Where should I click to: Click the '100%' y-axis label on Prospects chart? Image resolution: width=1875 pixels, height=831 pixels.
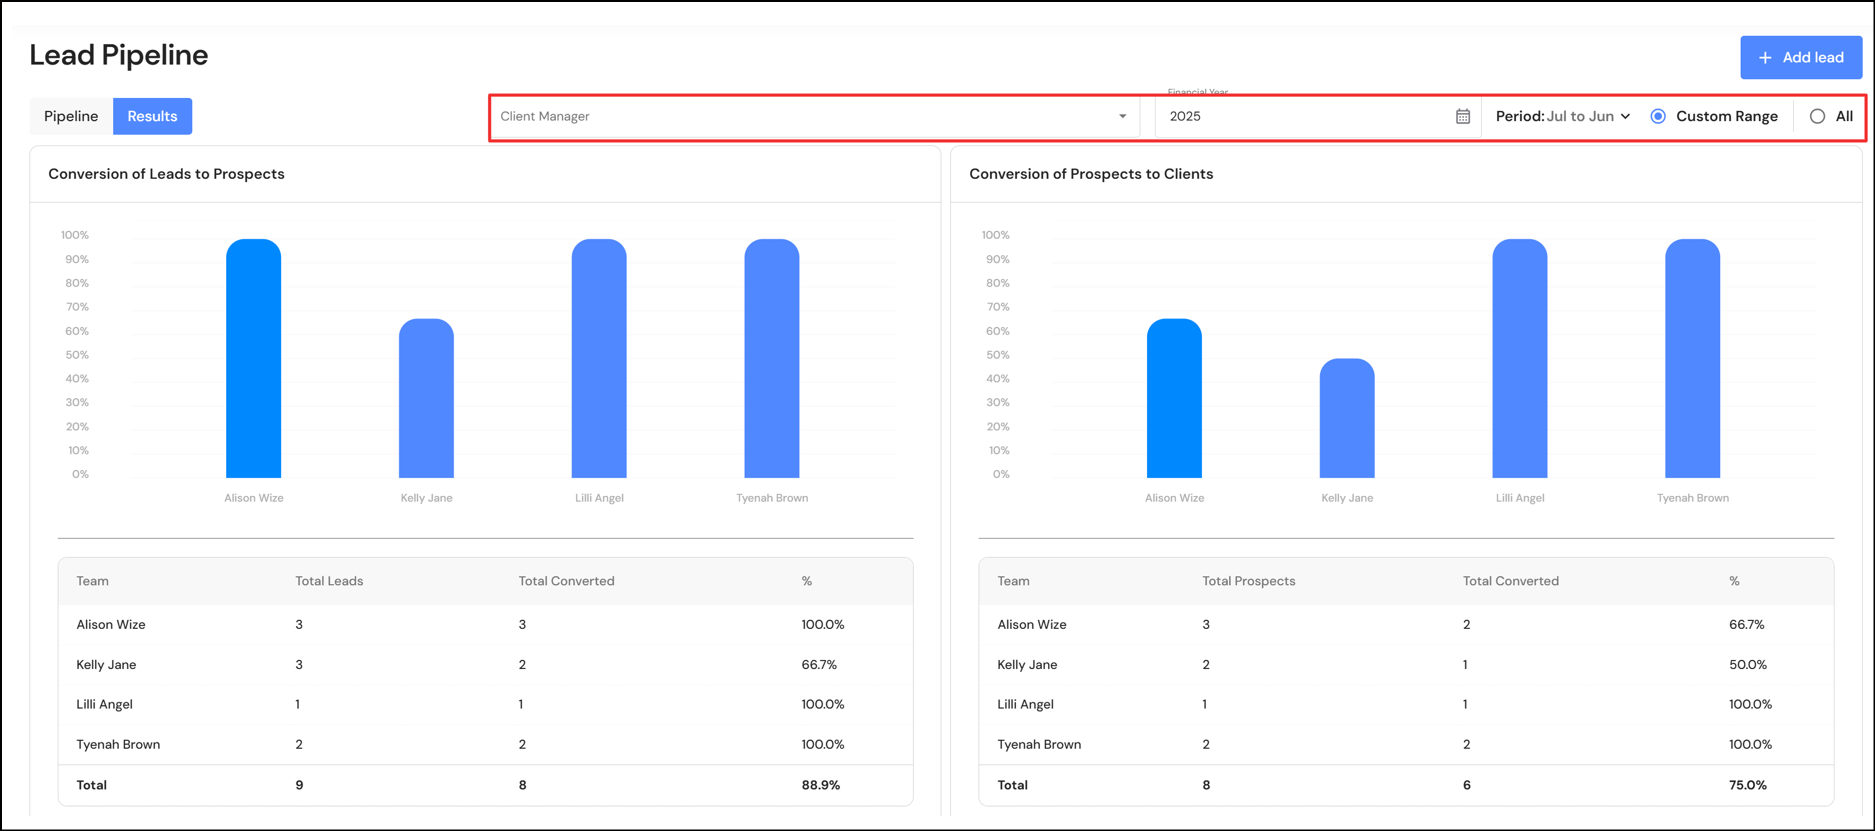pyautogui.click(x=996, y=236)
